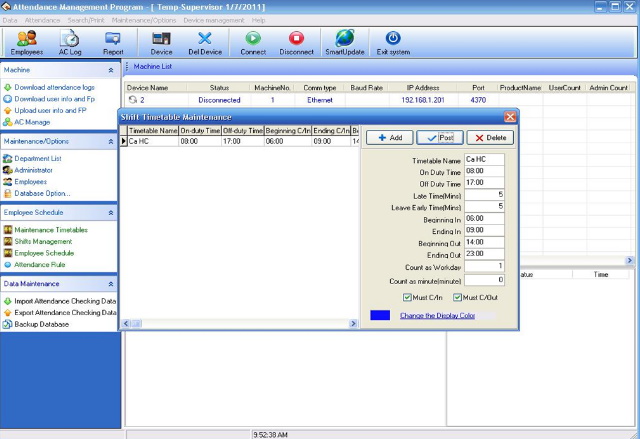Click the Upload user info and FP icon
Image resolution: width=640 pixels, height=439 pixels.
[7, 111]
